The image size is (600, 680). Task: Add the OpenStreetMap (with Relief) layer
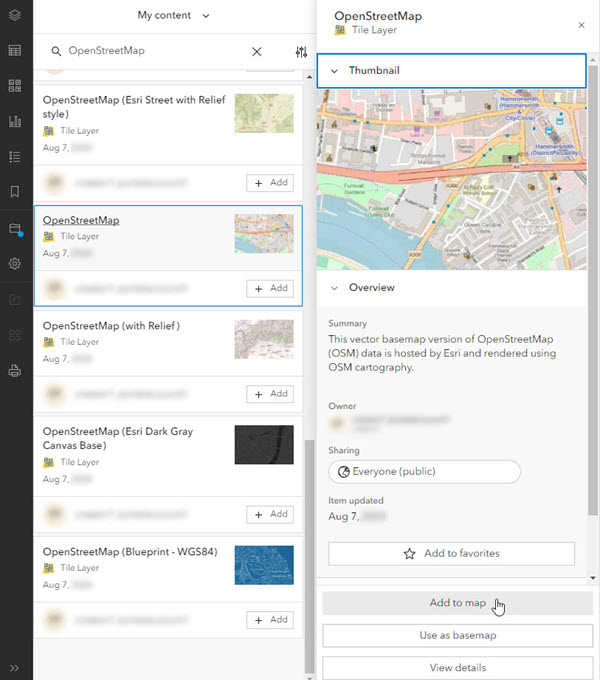tap(270, 394)
